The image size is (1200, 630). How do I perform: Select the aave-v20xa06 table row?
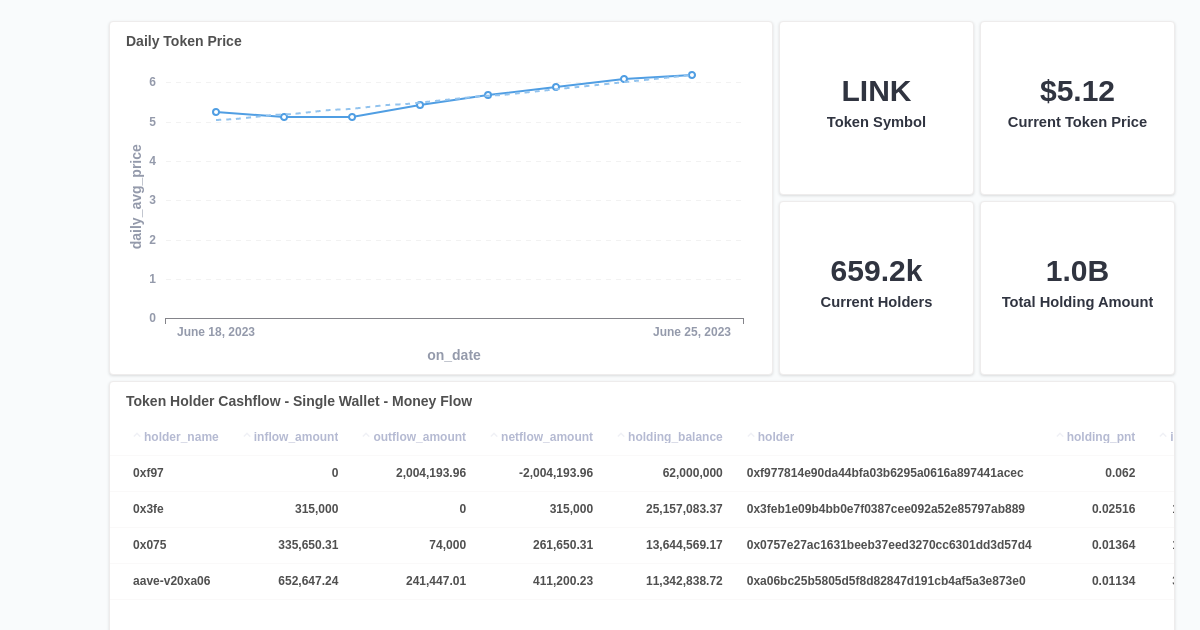(400, 580)
